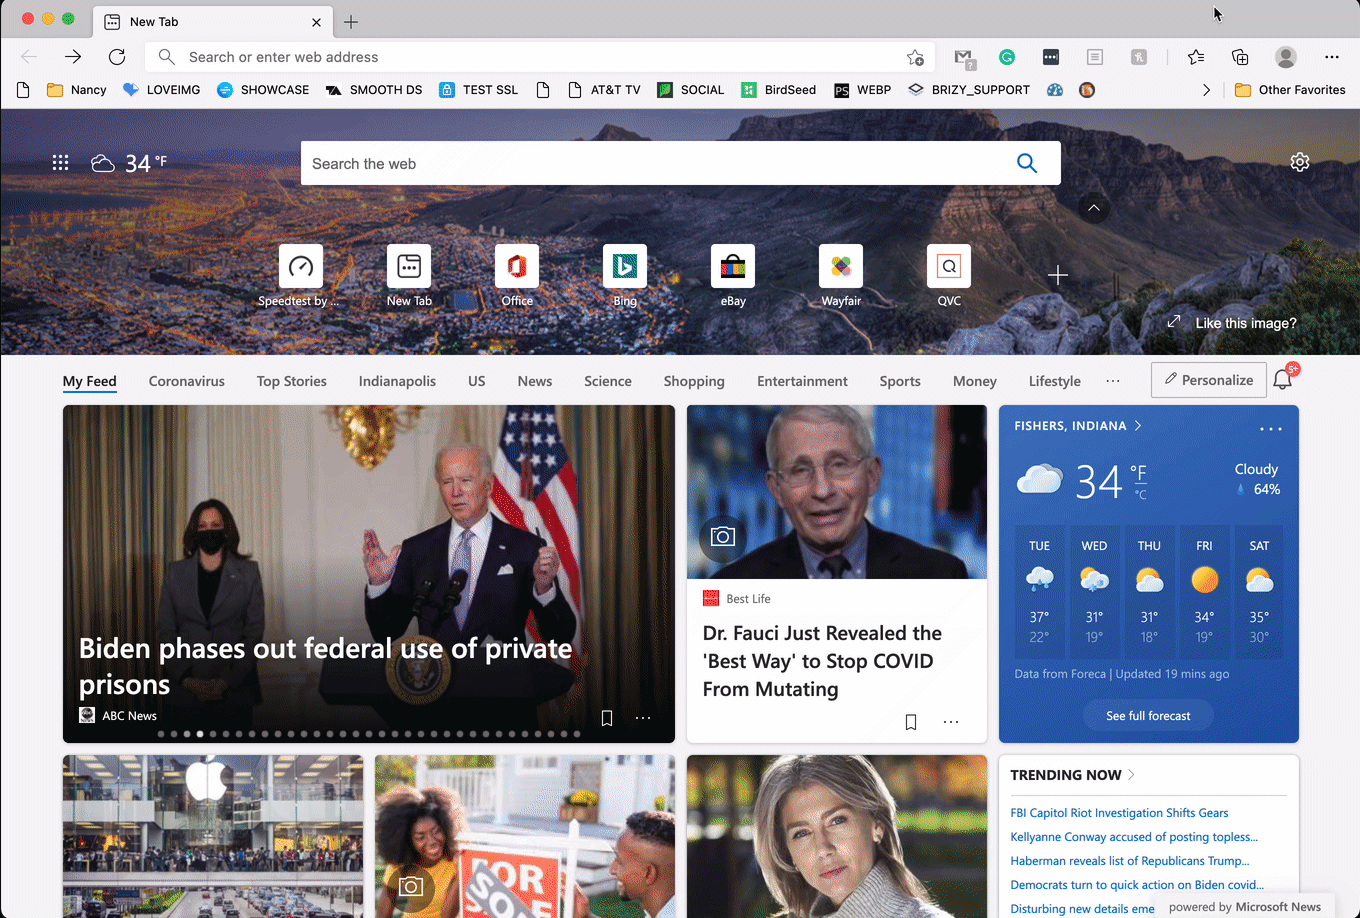Image resolution: width=1360 pixels, height=918 pixels.
Task: Switch temperature unit to °C
Action: tap(1140, 495)
